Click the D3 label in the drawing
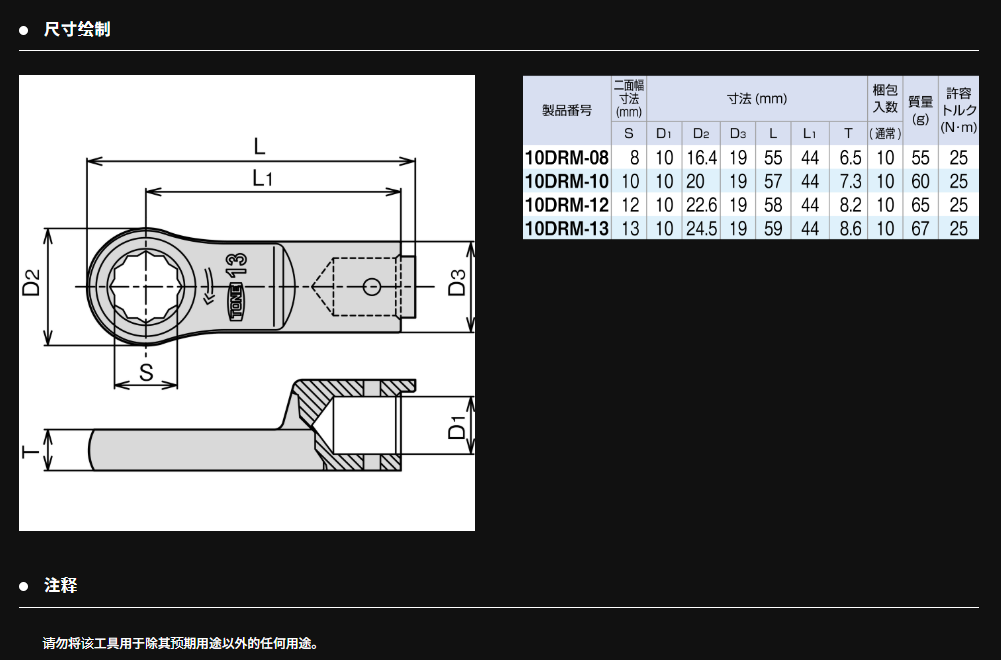Viewport: 1001px width, 660px height. click(x=457, y=287)
